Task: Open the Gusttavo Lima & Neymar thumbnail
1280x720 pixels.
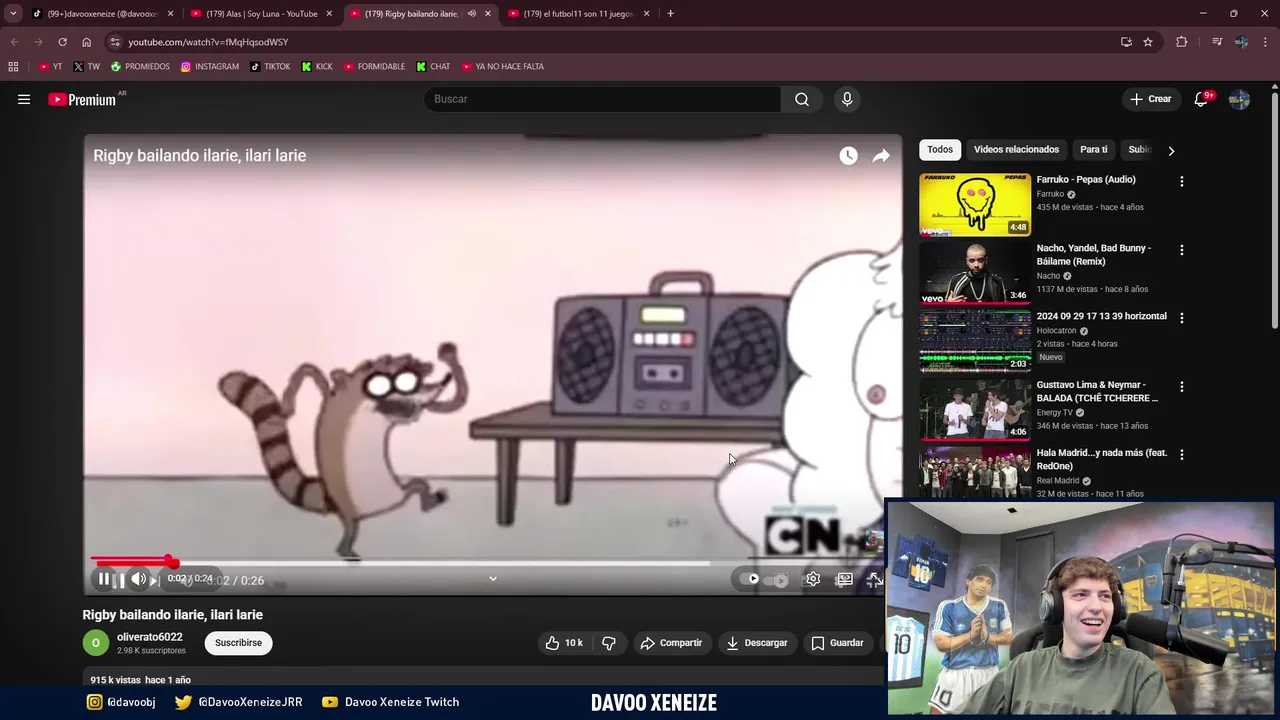Action: (x=975, y=409)
